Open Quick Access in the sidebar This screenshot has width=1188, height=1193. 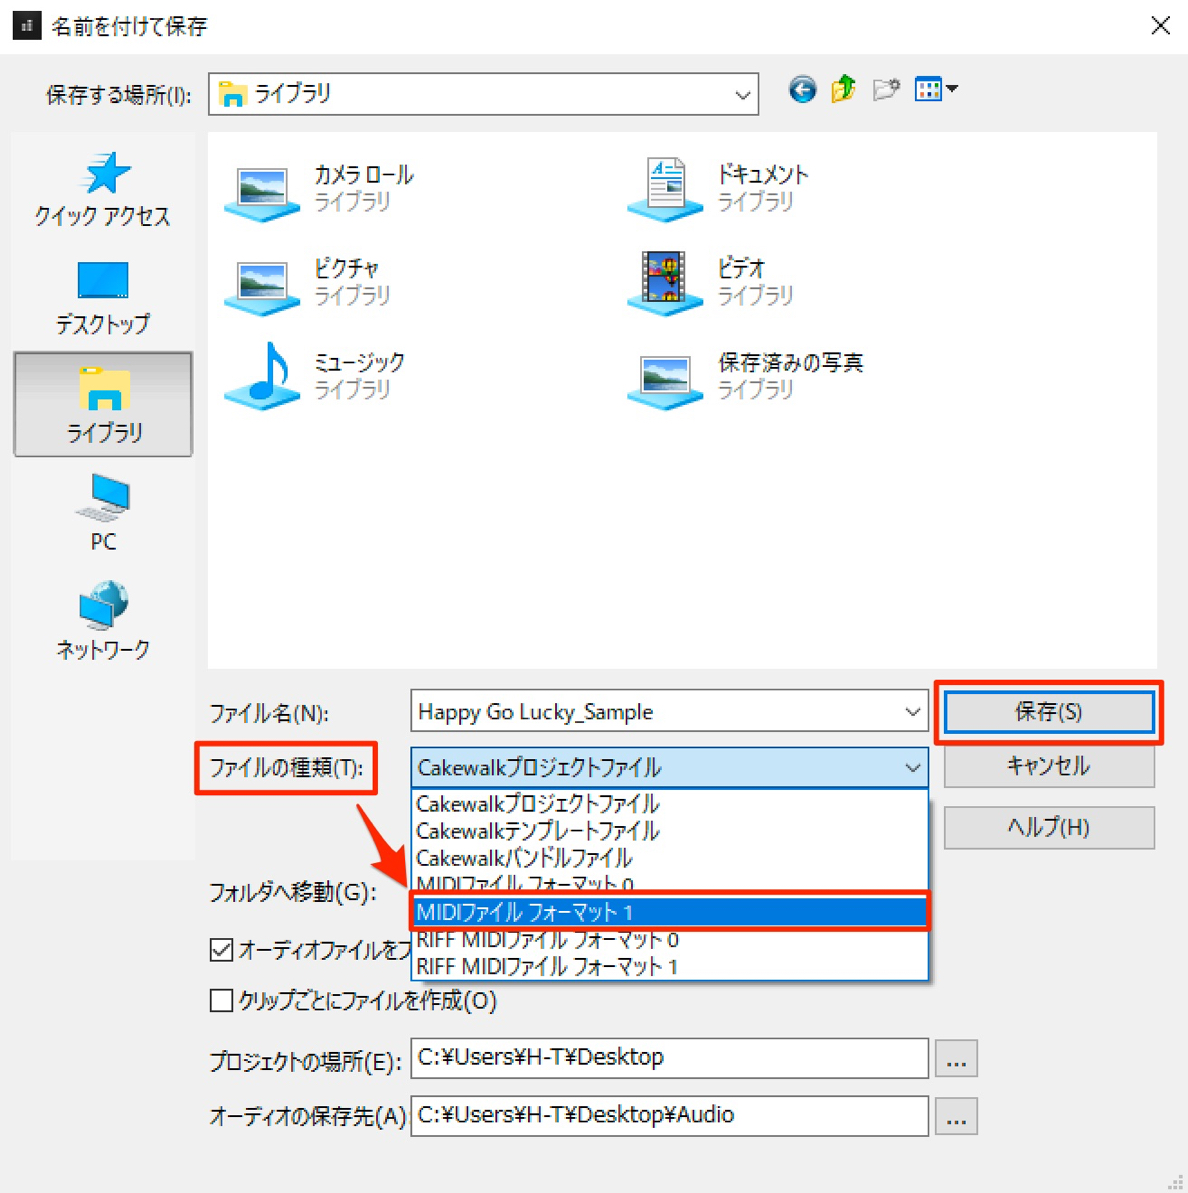pos(103,190)
